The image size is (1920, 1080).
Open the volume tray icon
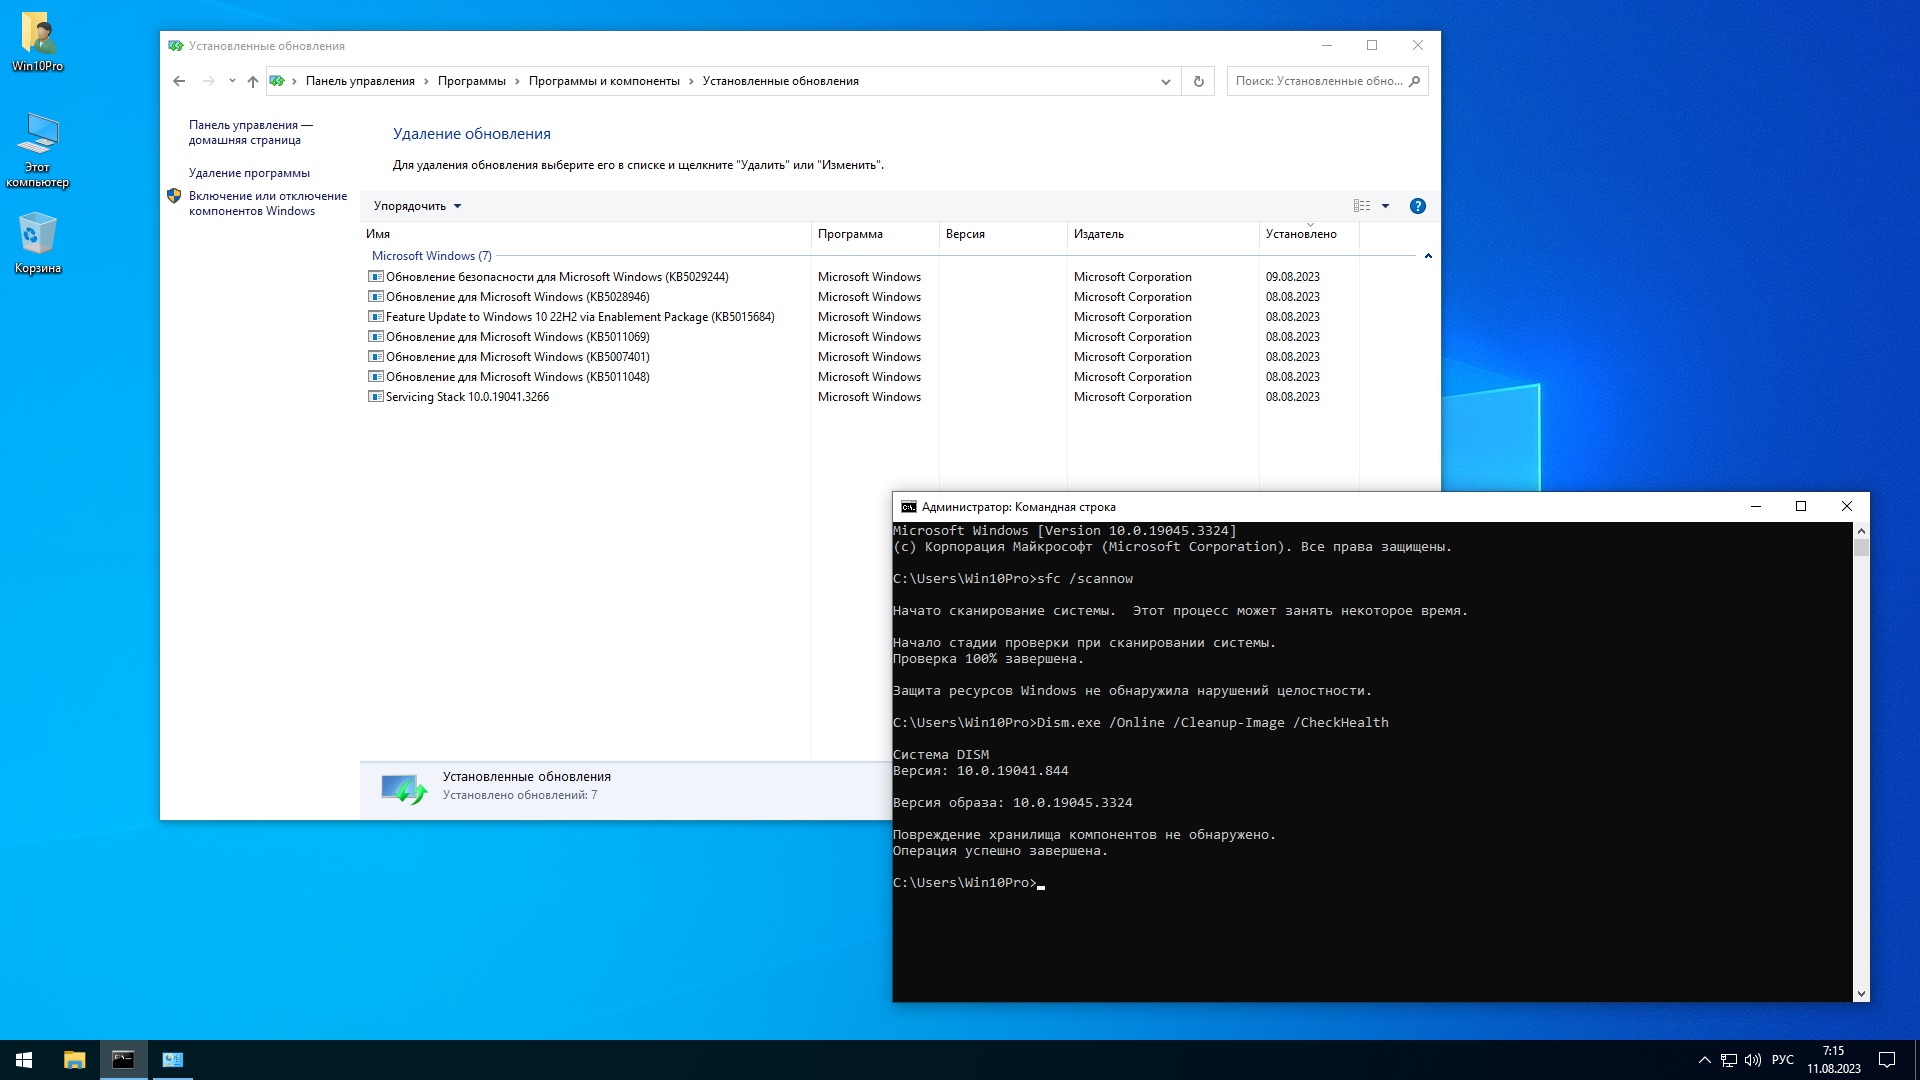[1753, 1060]
